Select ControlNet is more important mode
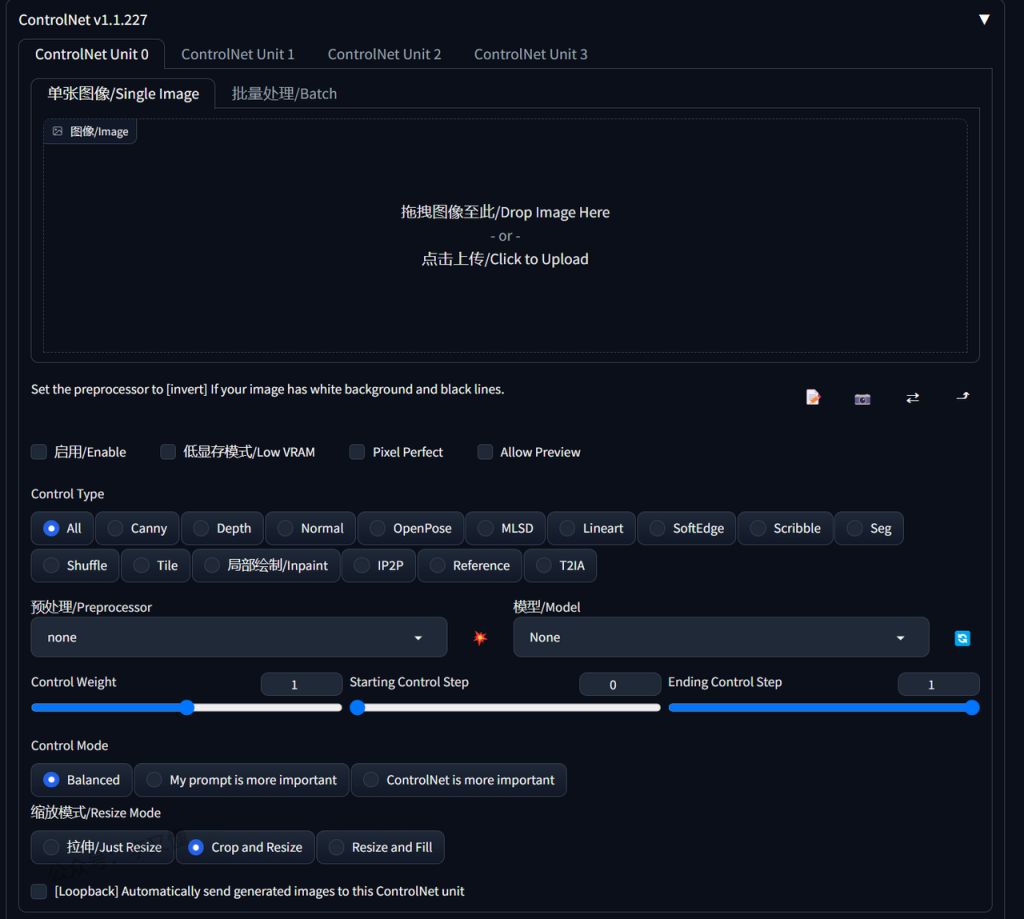Screen dimensions: 1024x919 pos(458,780)
